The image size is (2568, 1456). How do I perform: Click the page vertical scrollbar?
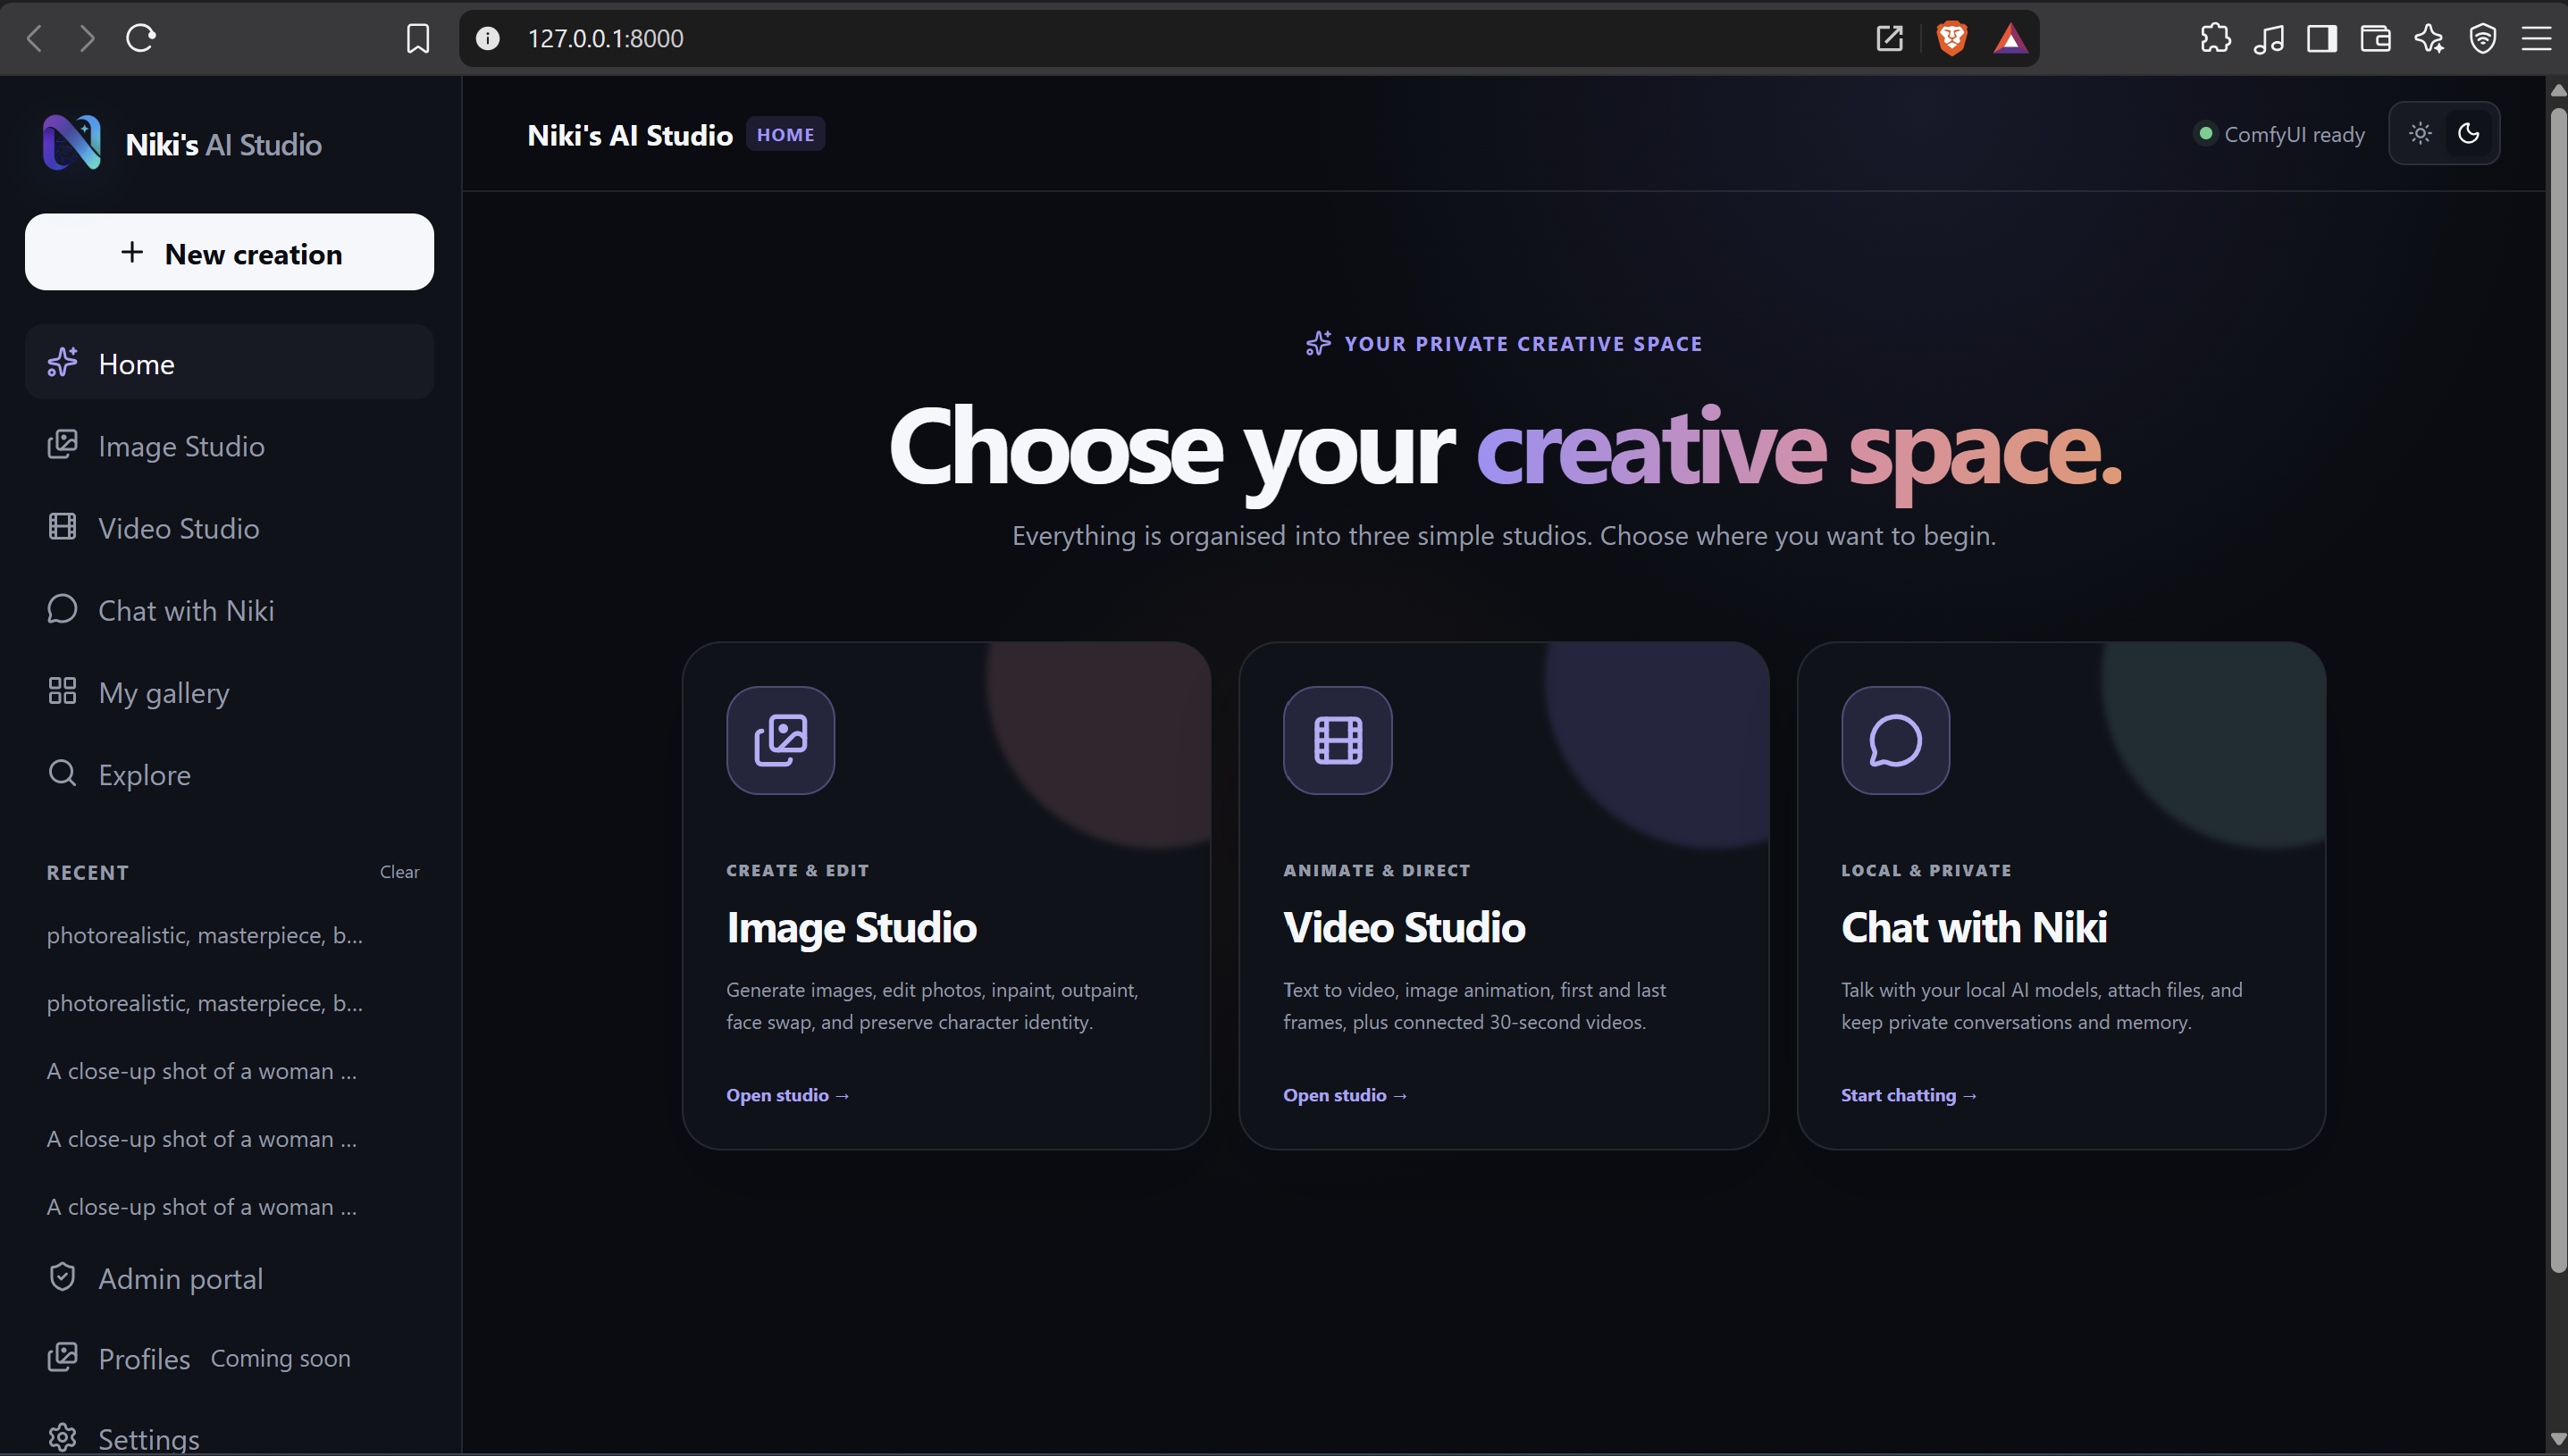coord(2557,690)
